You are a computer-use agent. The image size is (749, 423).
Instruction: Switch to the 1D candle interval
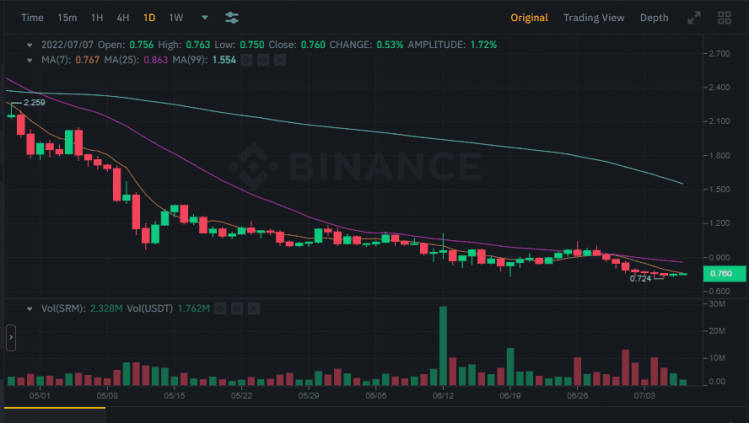(149, 18)
